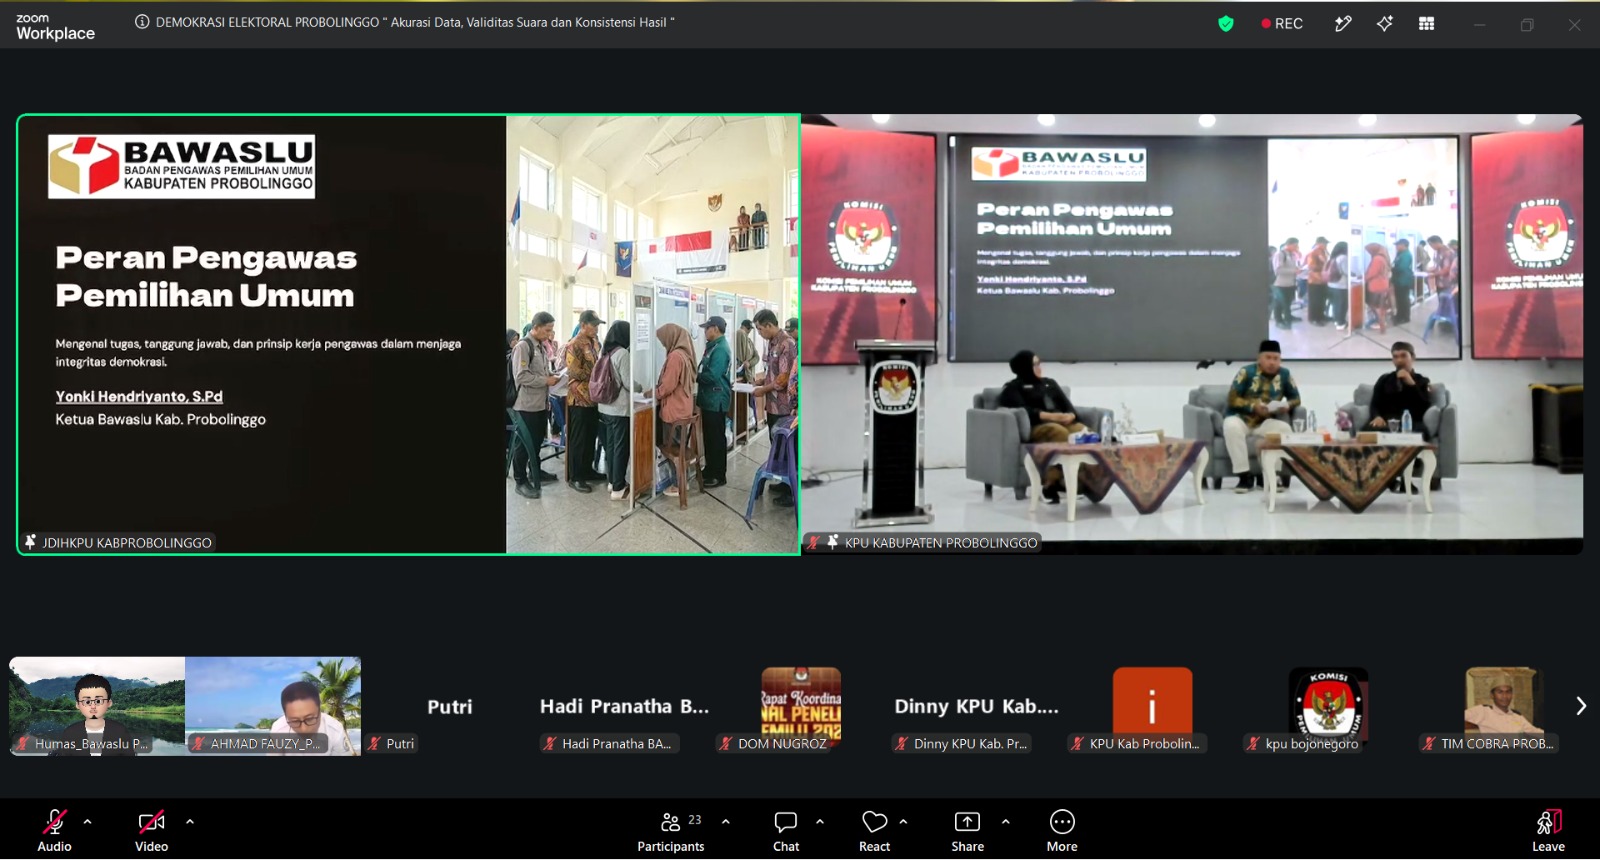Select the JDIHKPU shared Bawaslu slide tile
This screenshot has height=860, width=1600.
point(408,334)
